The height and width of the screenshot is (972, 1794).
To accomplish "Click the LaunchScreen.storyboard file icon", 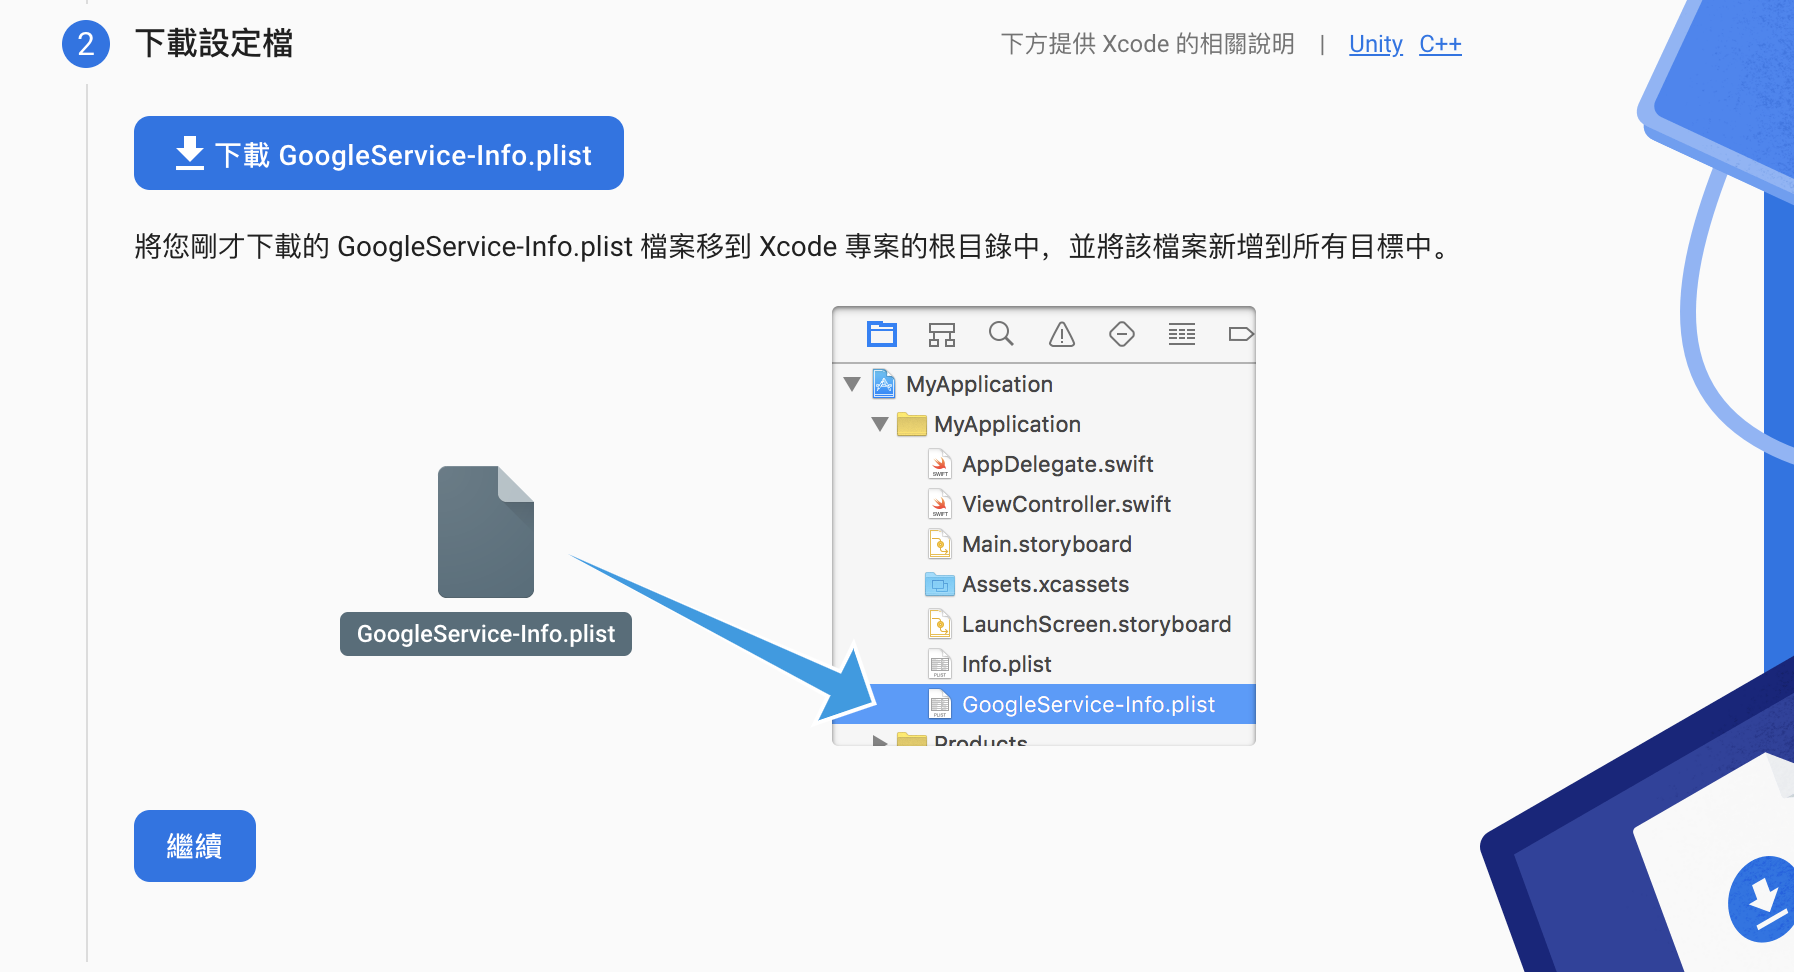I will coord(940,624).
